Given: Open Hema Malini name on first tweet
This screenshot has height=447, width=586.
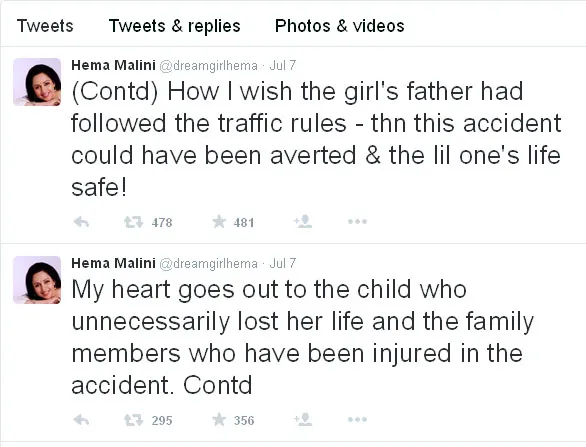Looking at the screenshot, I should click(113, 65).
